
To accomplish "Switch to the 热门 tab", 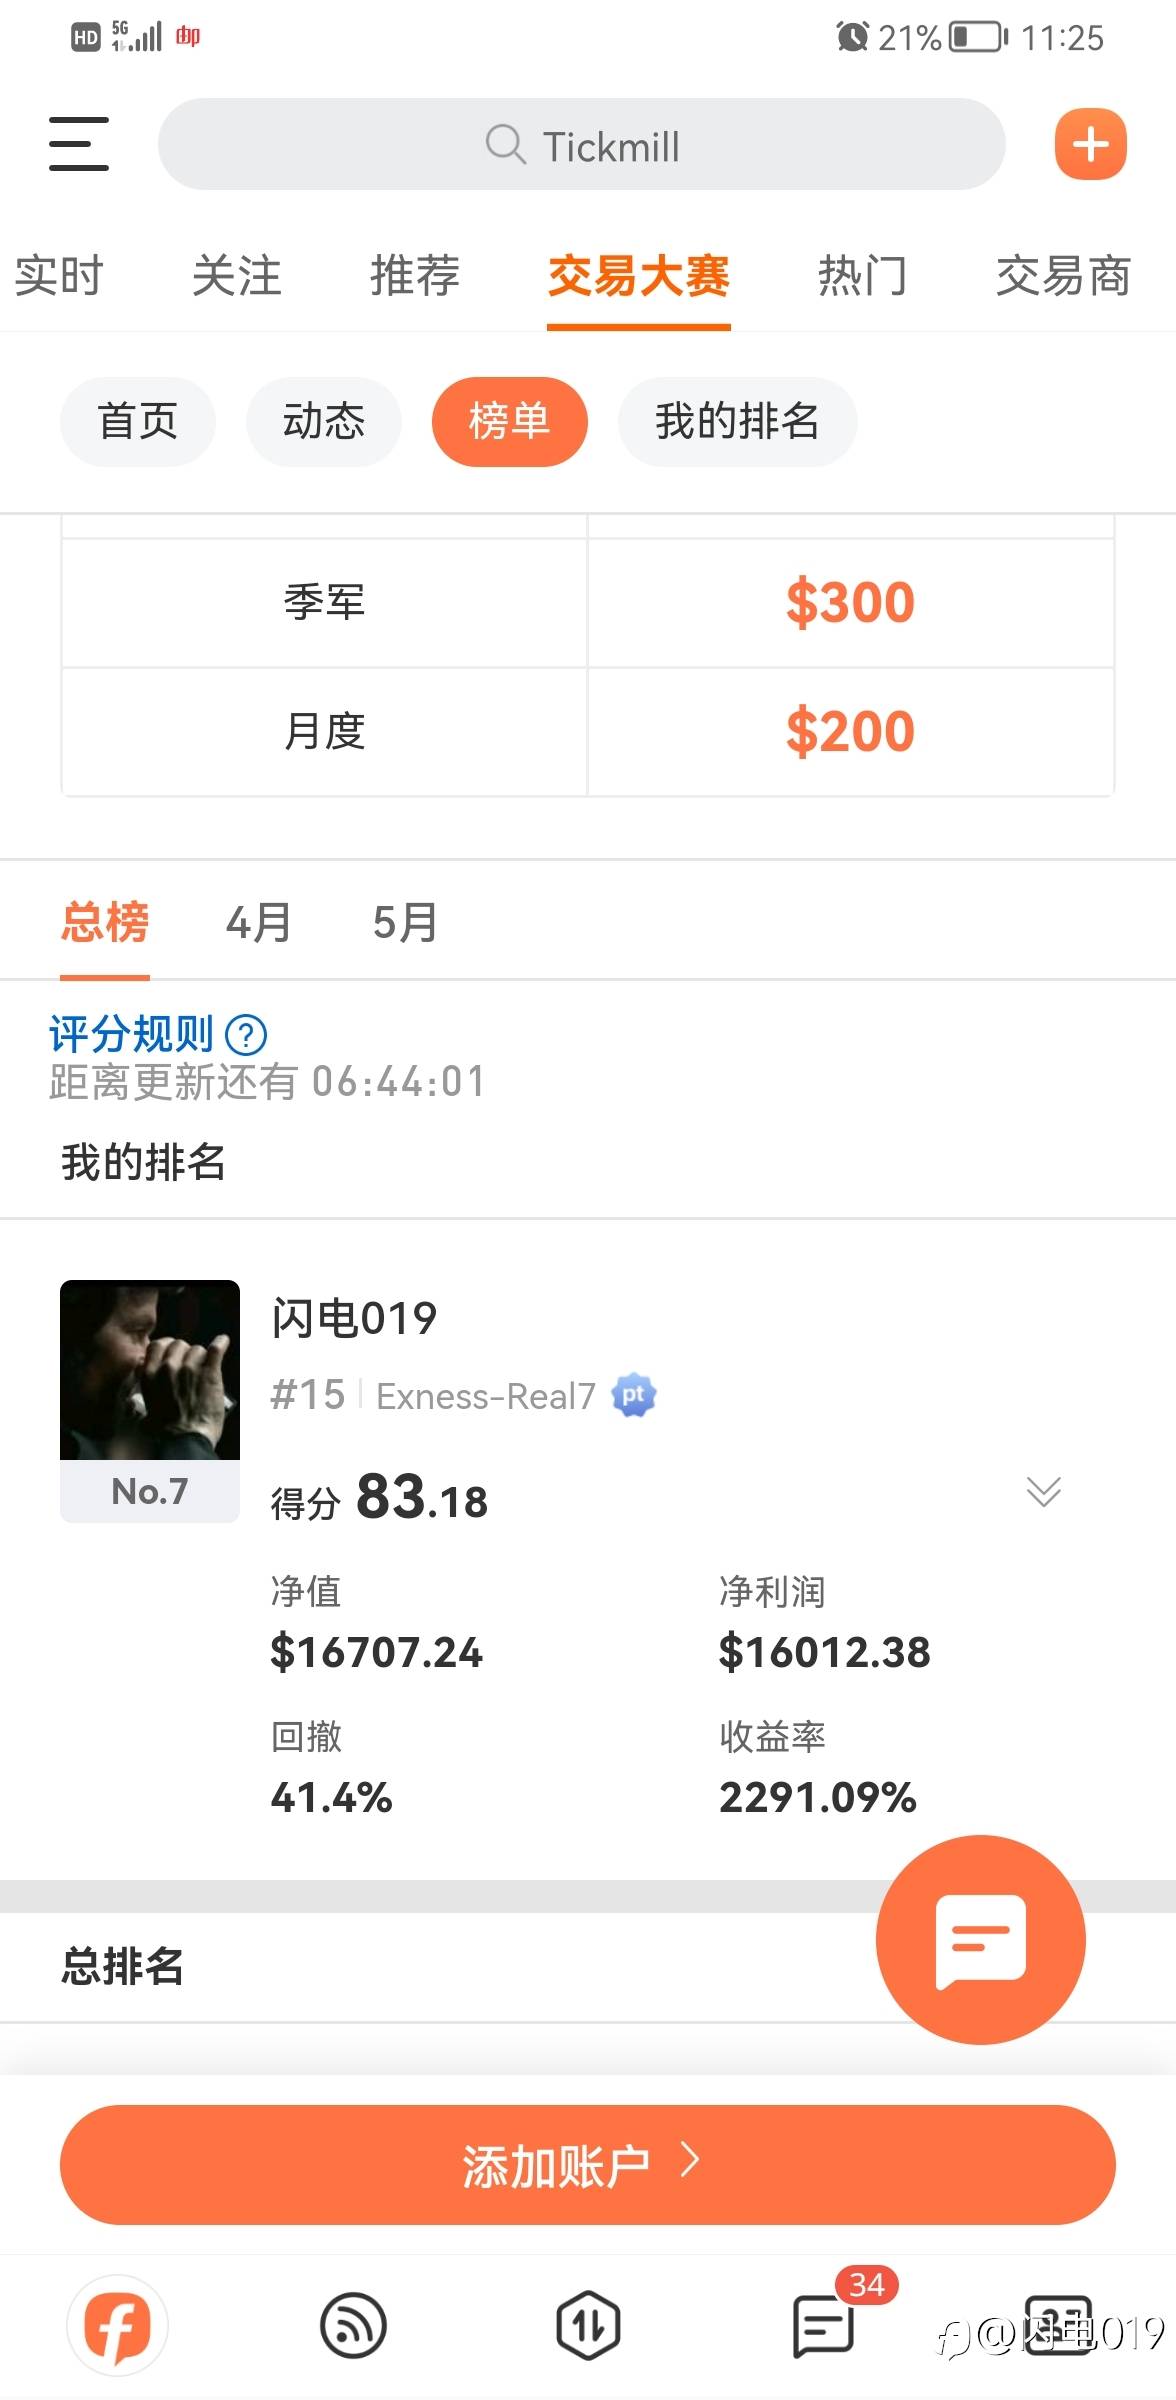I will [x=862, y=276].
